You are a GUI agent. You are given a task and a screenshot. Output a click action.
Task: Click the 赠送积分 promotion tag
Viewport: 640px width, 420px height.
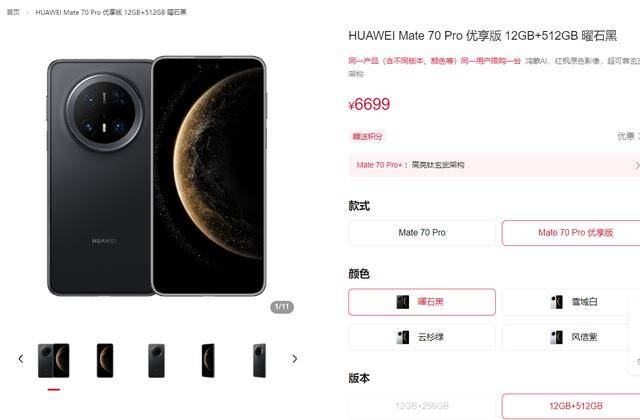coord(367,136)
